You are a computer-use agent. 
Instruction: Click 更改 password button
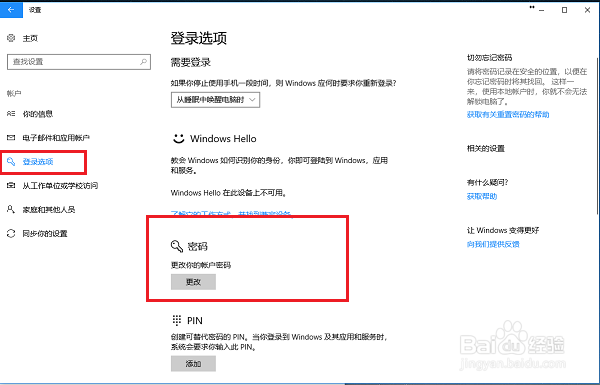pyautogui.click(x=193, y=282)
